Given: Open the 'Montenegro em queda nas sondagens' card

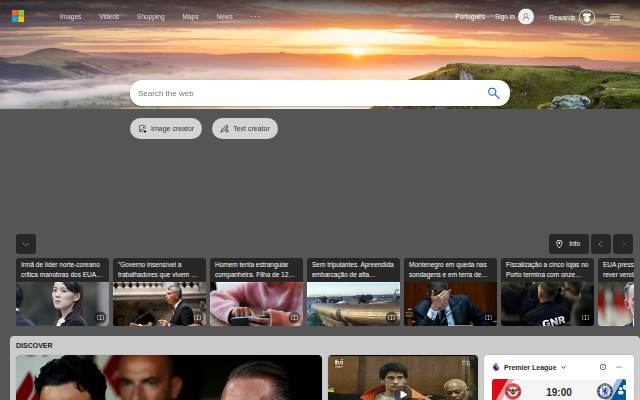Looking at the screenshot, I should tap(451, 292).
